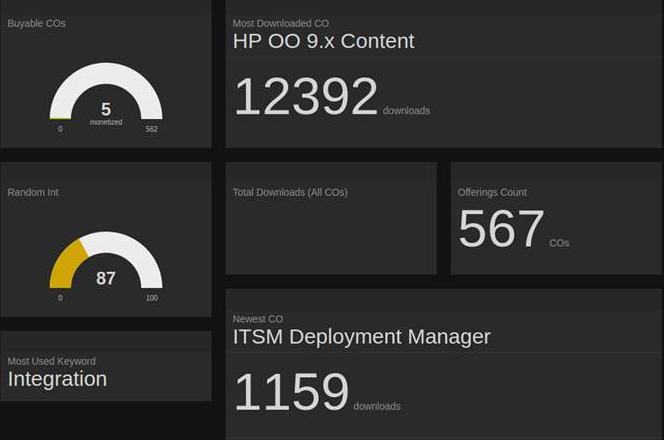Click the 1159 downloads value
The height and width of the screenshot is (440, 664).
(291, 392)
